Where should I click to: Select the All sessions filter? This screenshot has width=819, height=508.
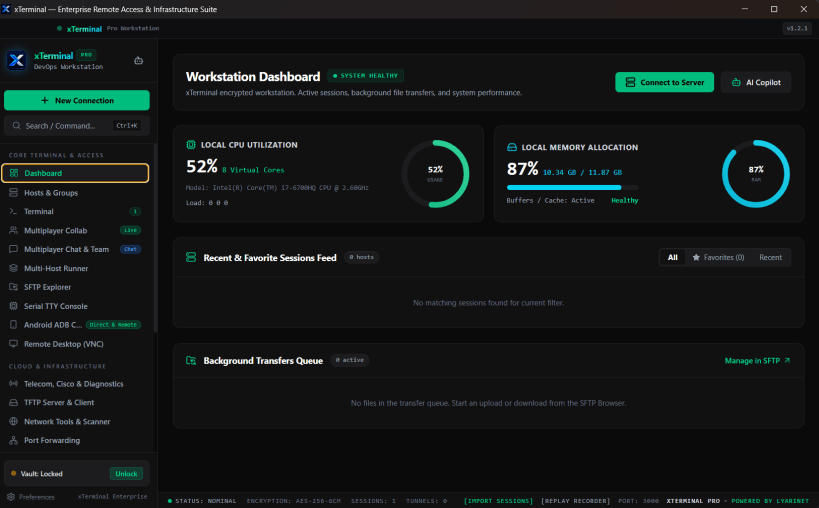click(673, 257)
